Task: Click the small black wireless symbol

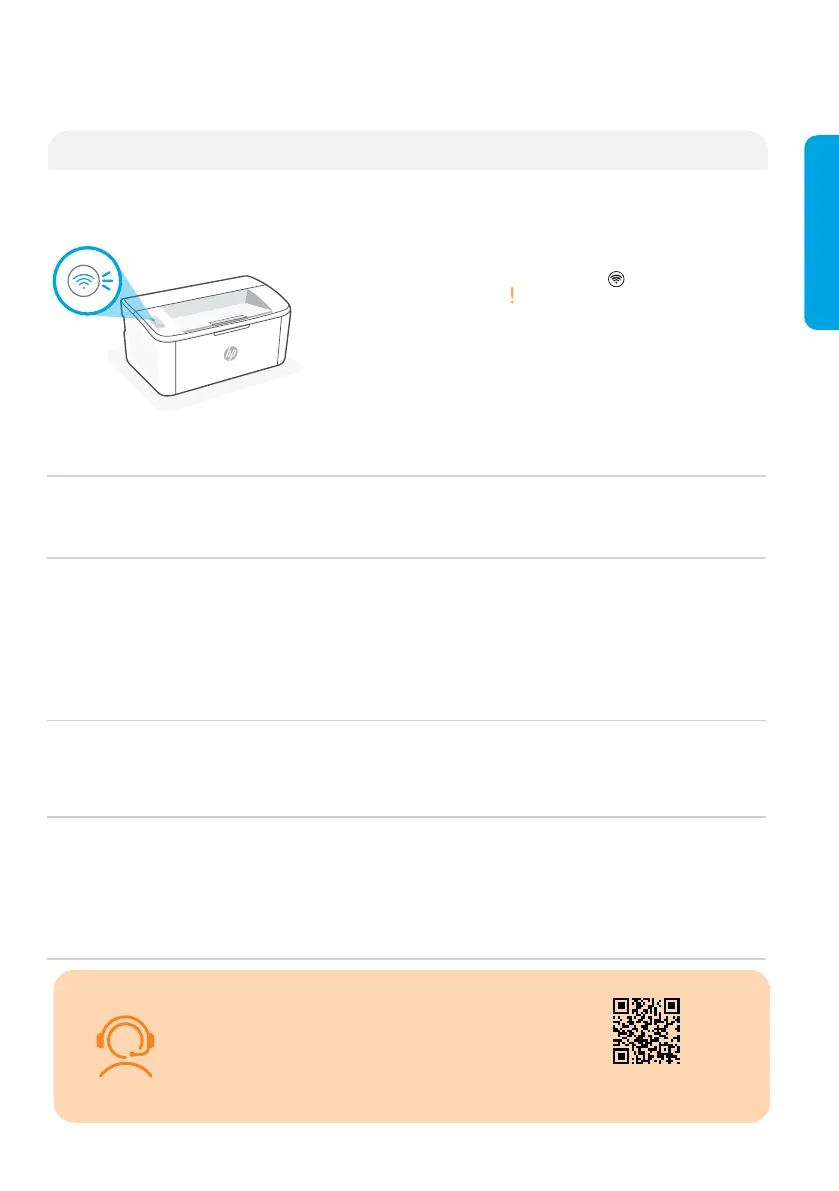Action: coord(616,279)
